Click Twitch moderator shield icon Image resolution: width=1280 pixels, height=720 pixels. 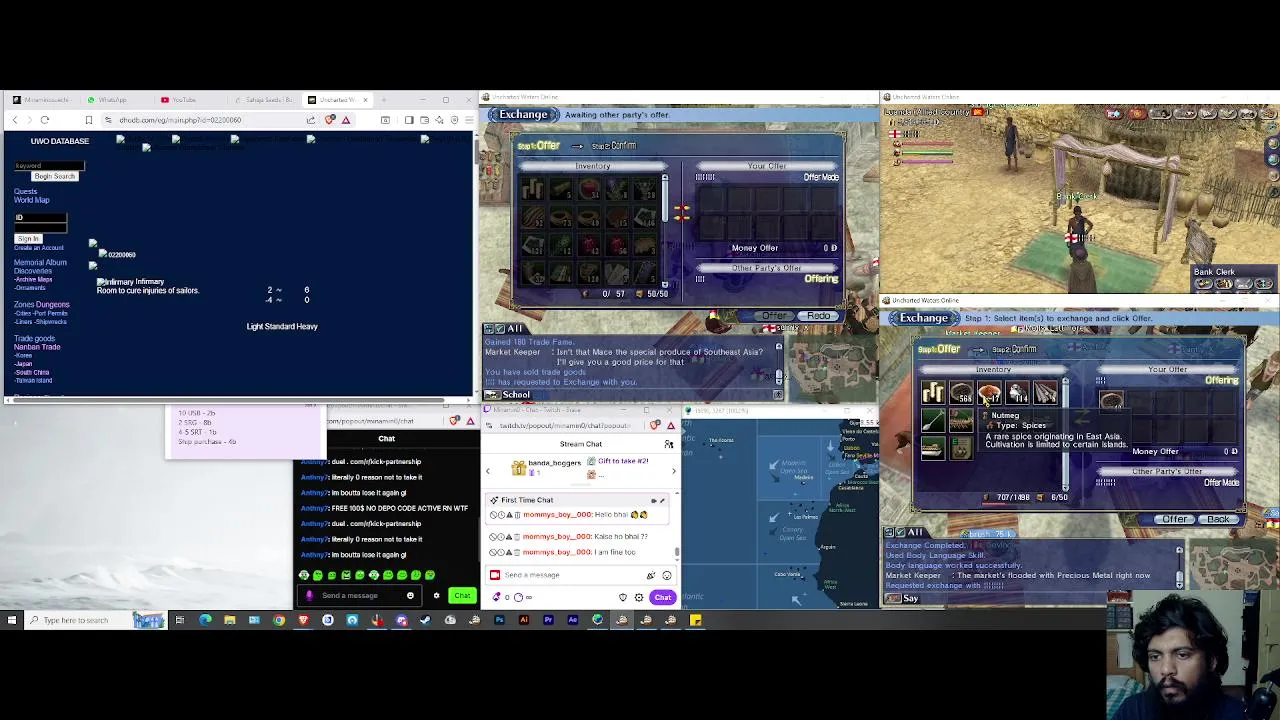pos(623,597)
